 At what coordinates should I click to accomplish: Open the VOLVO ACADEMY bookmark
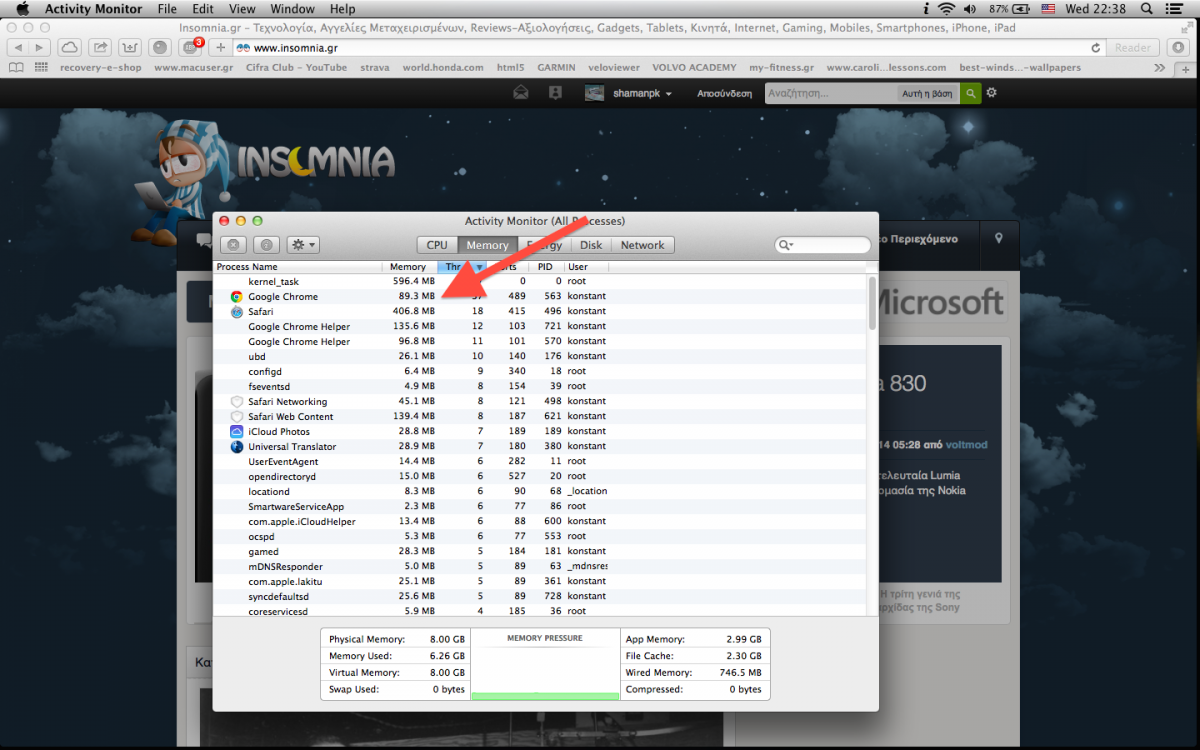coord(694,68)
